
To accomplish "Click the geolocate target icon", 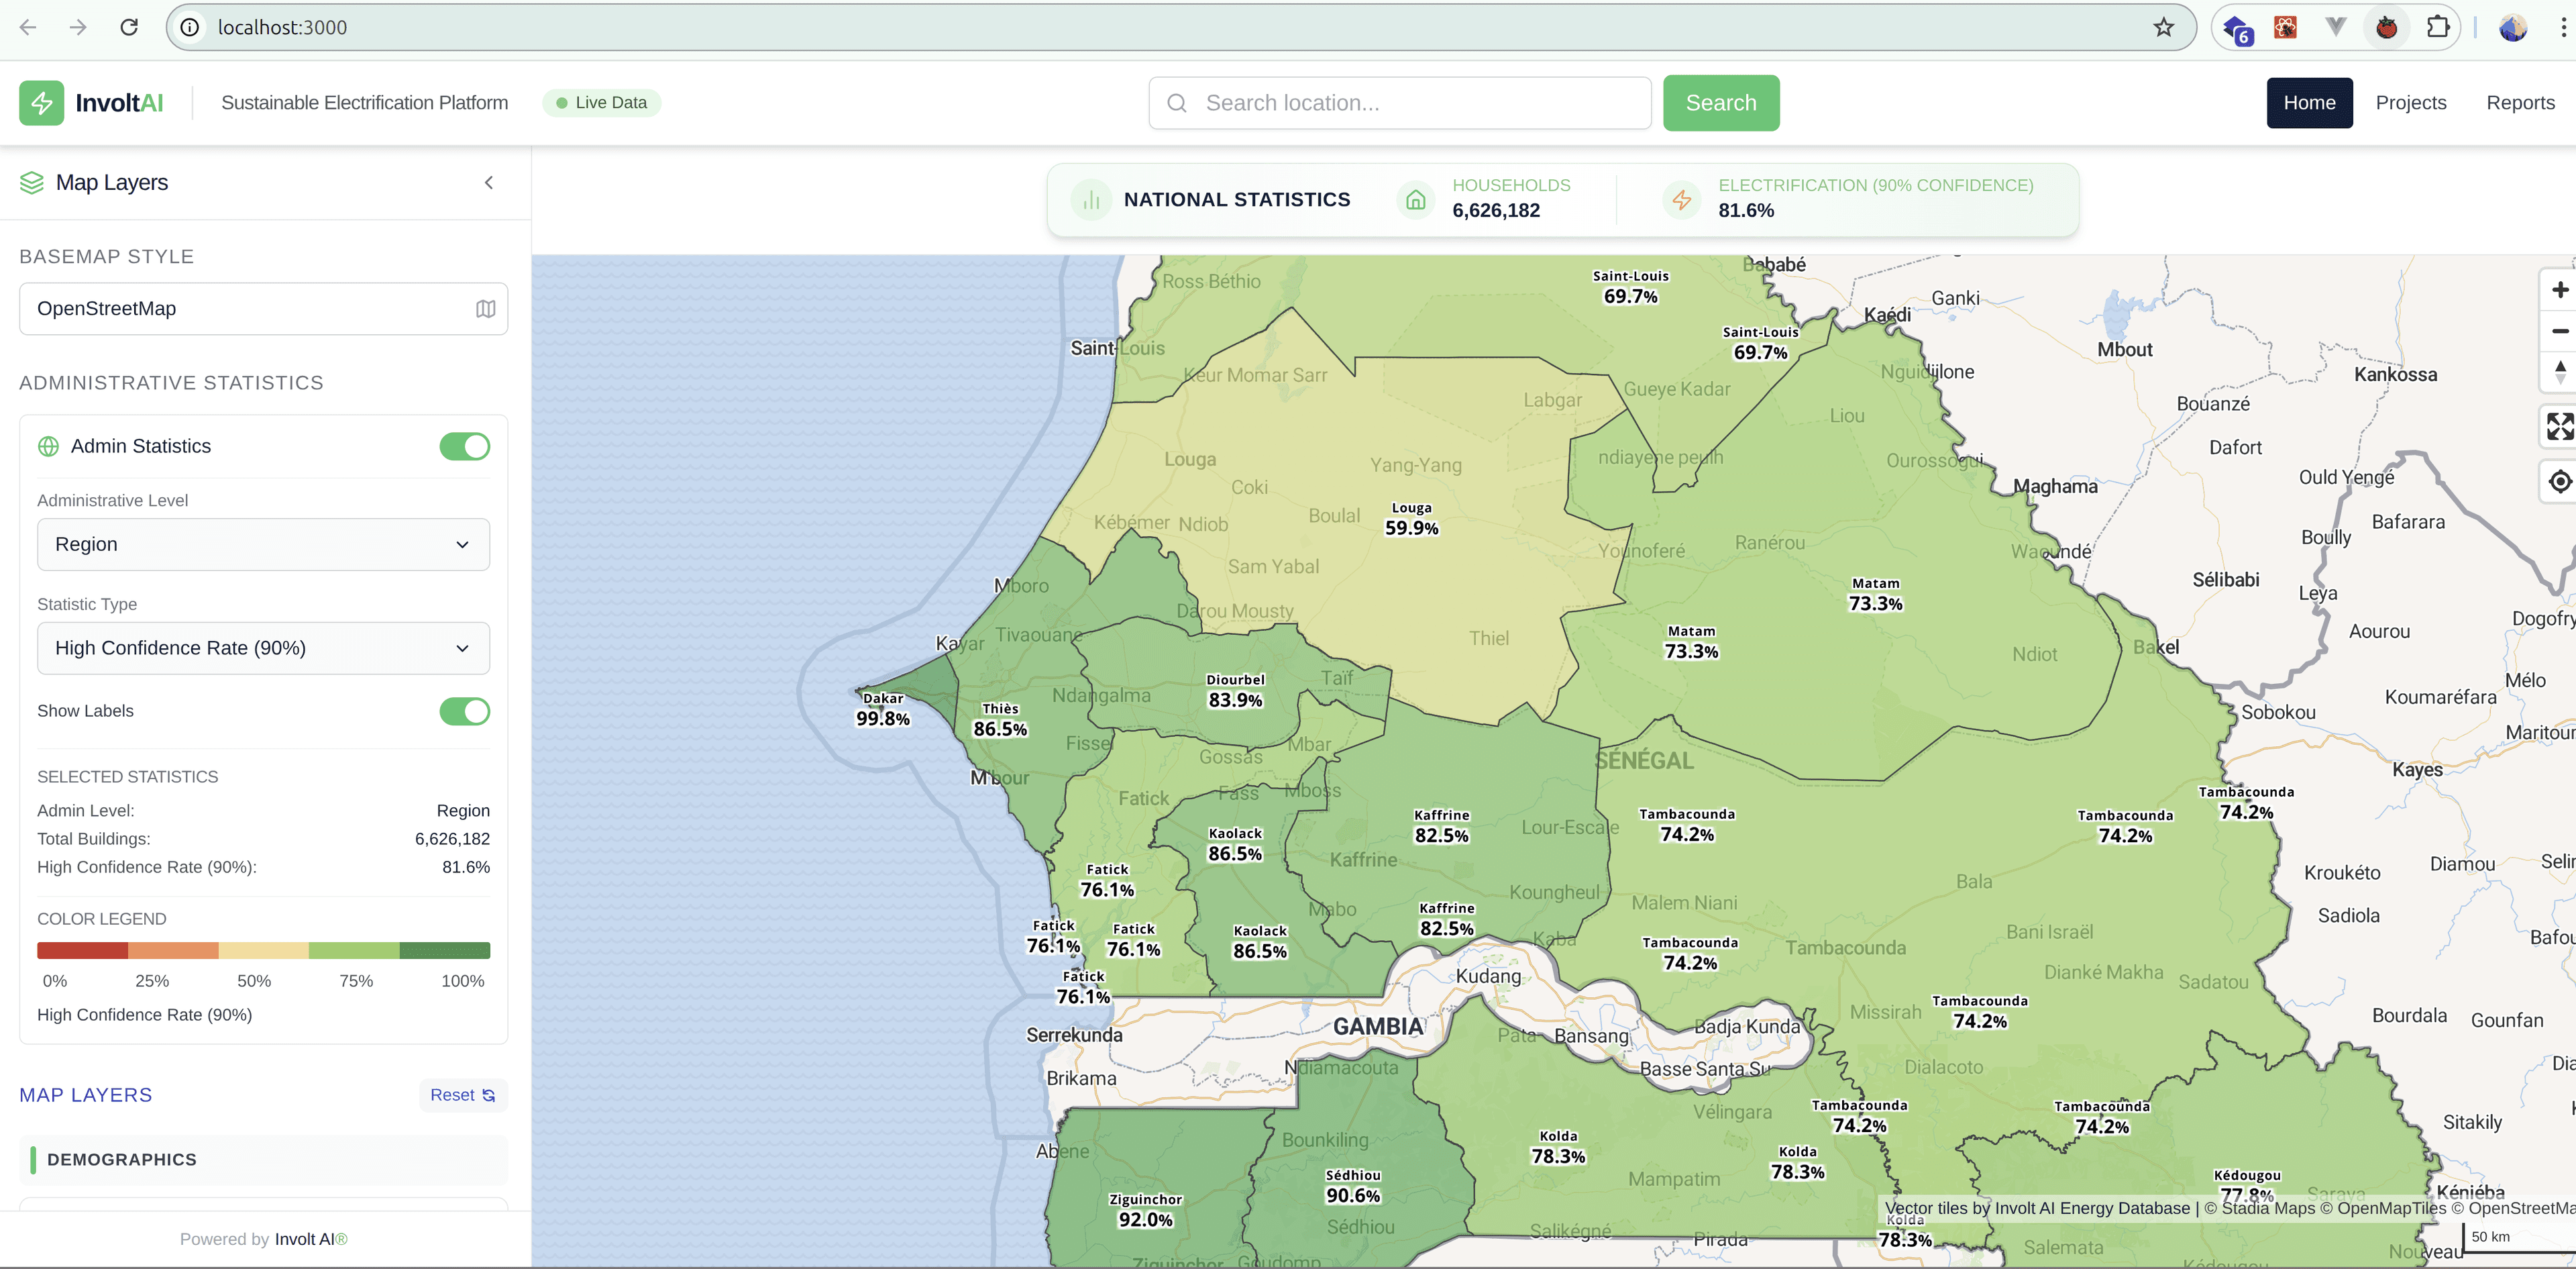I will [x=2559, y=481].
